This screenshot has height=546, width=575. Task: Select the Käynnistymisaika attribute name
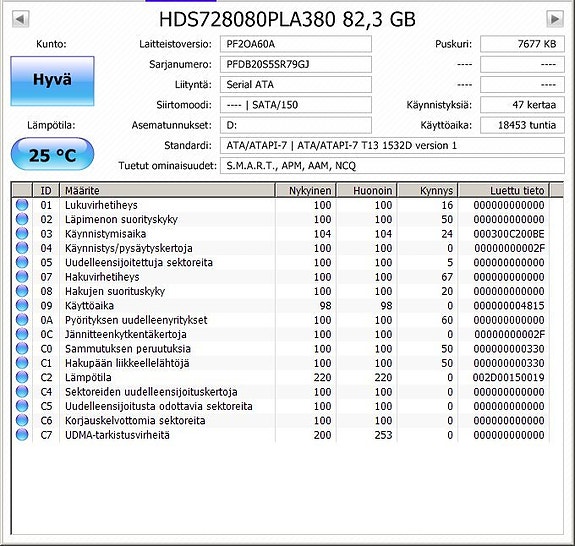106,234
